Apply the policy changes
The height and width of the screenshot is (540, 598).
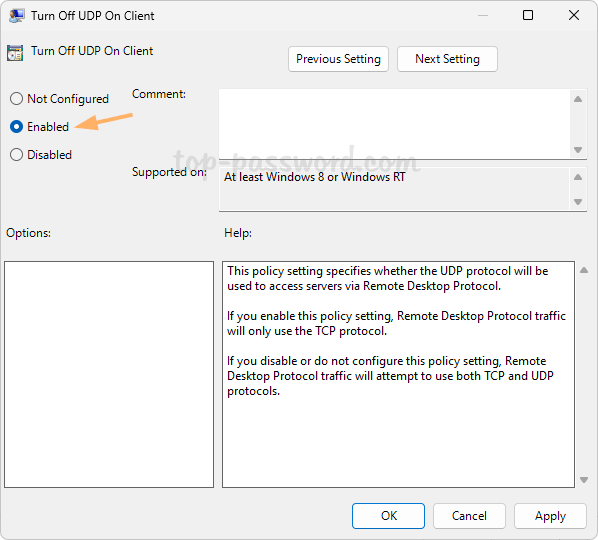(x=550, y=516)
